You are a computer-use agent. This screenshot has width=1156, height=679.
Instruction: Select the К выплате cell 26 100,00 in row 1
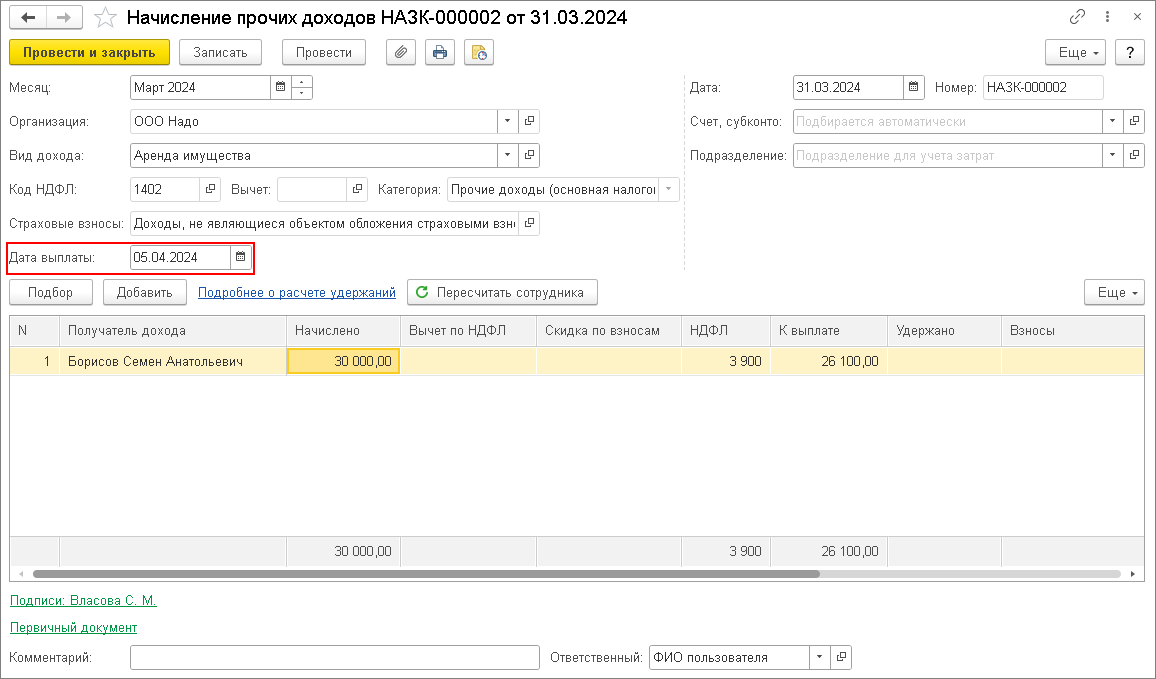pyautogui.click(x=829, y=361)
